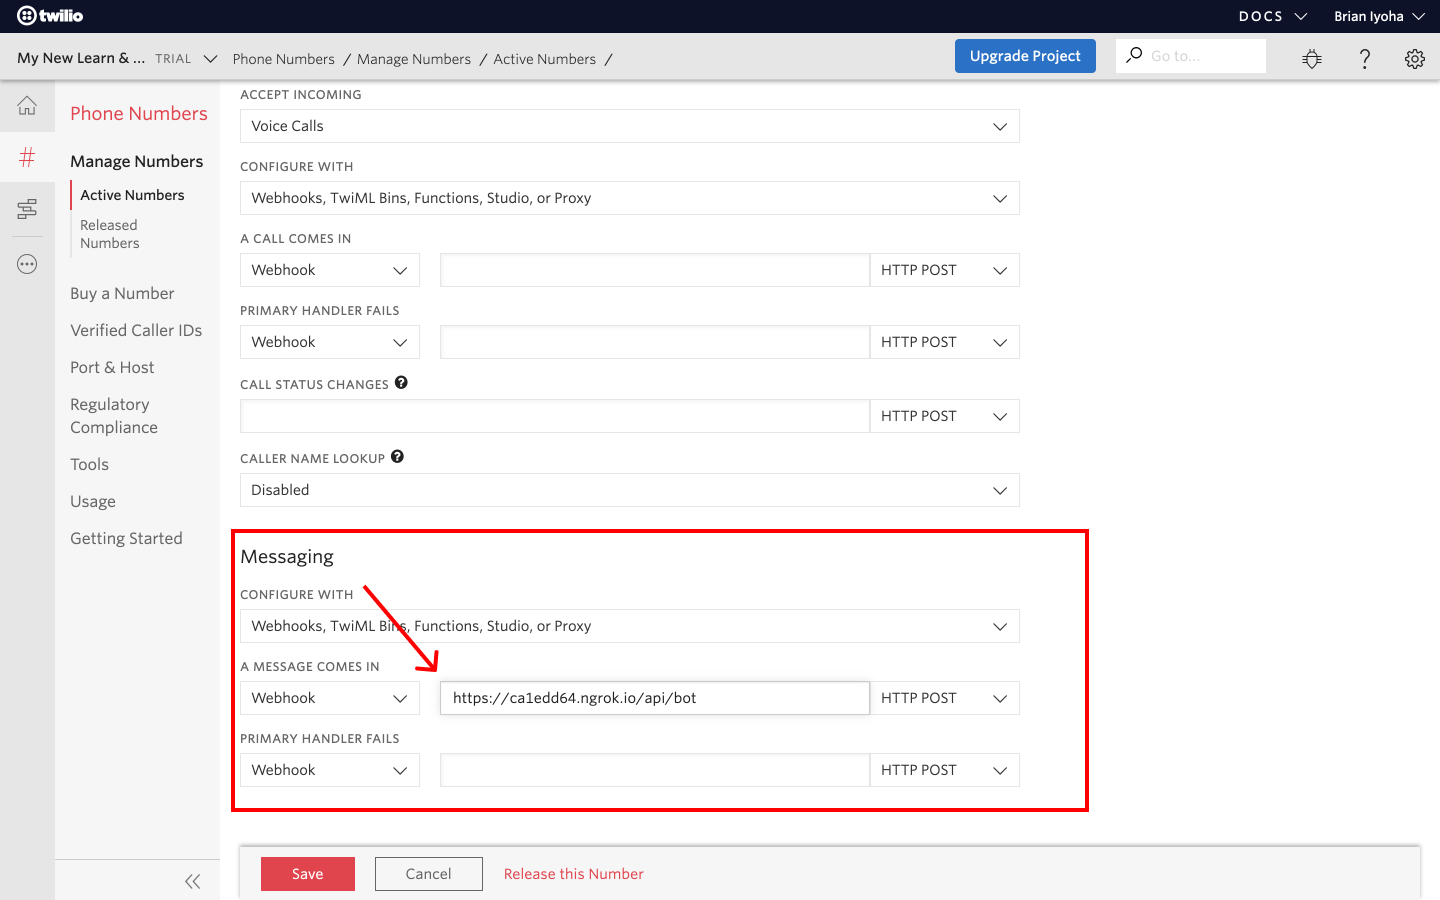
Task: Open the Studio flows icon in sidebar
Action: click(27, 209)
